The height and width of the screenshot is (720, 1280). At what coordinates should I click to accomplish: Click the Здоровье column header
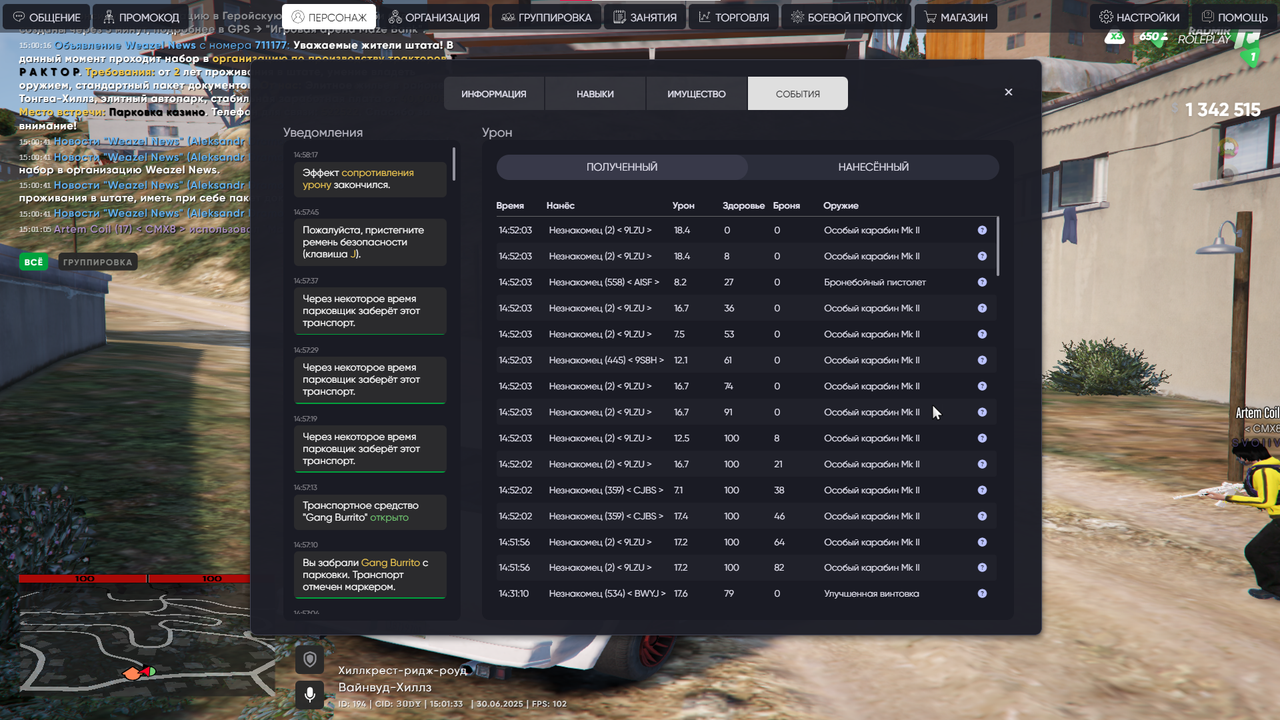point(744,205)
